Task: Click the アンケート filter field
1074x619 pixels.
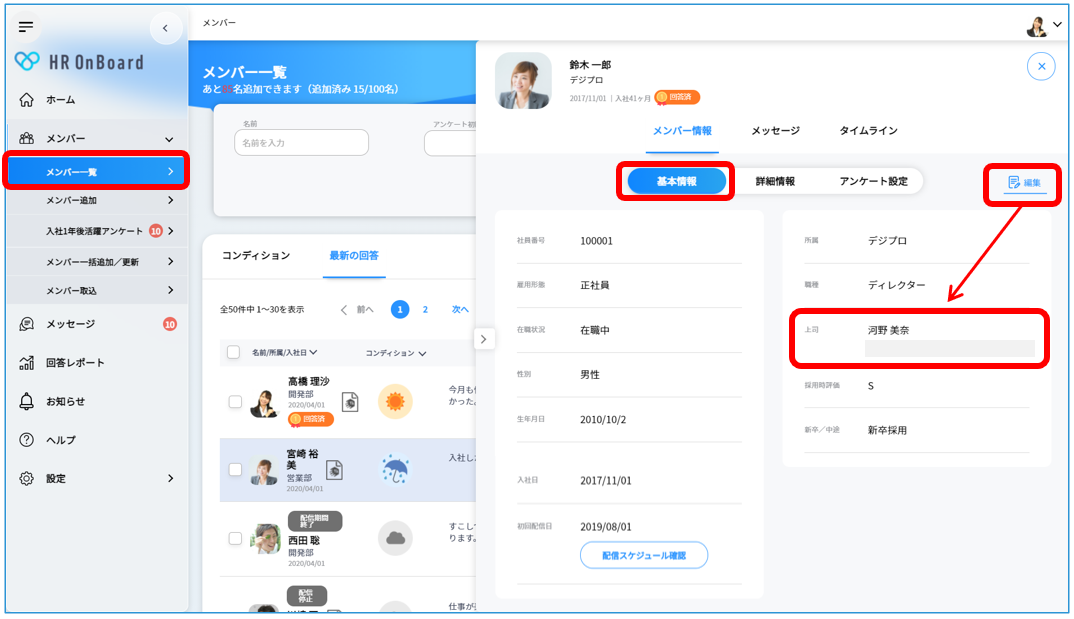Action: (450, 143)
